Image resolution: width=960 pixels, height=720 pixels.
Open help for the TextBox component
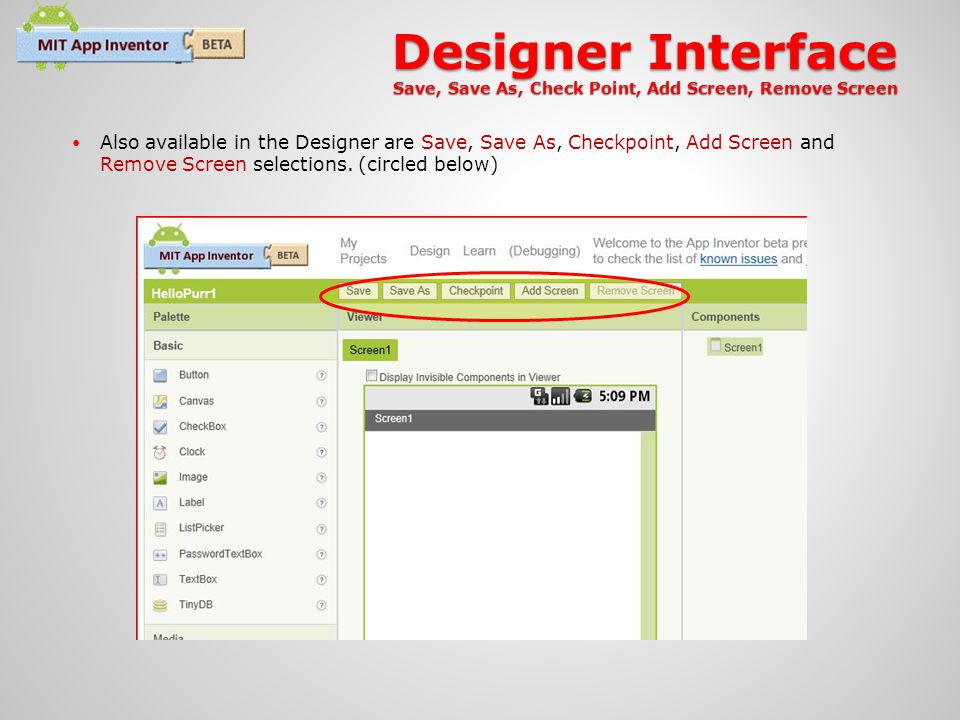tap(321, 580)
